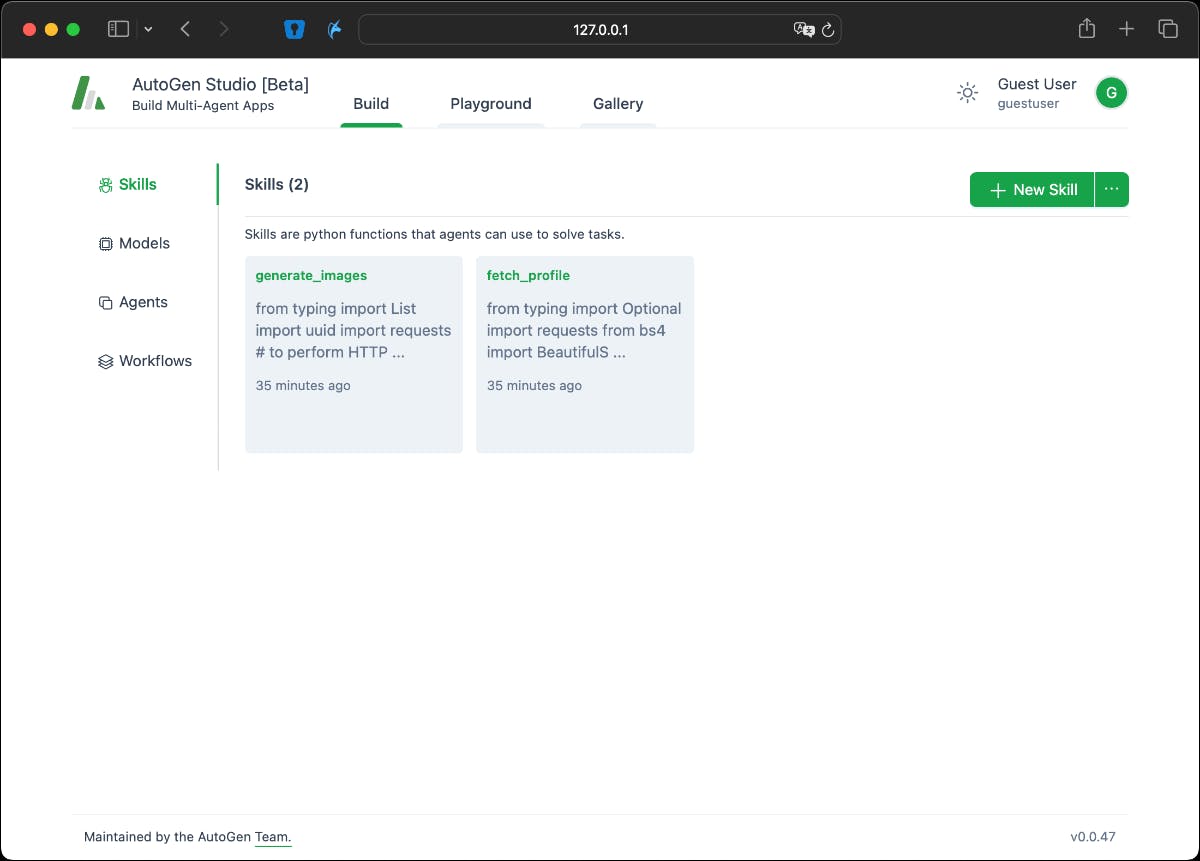Click the translate page icon

[803, 29]
